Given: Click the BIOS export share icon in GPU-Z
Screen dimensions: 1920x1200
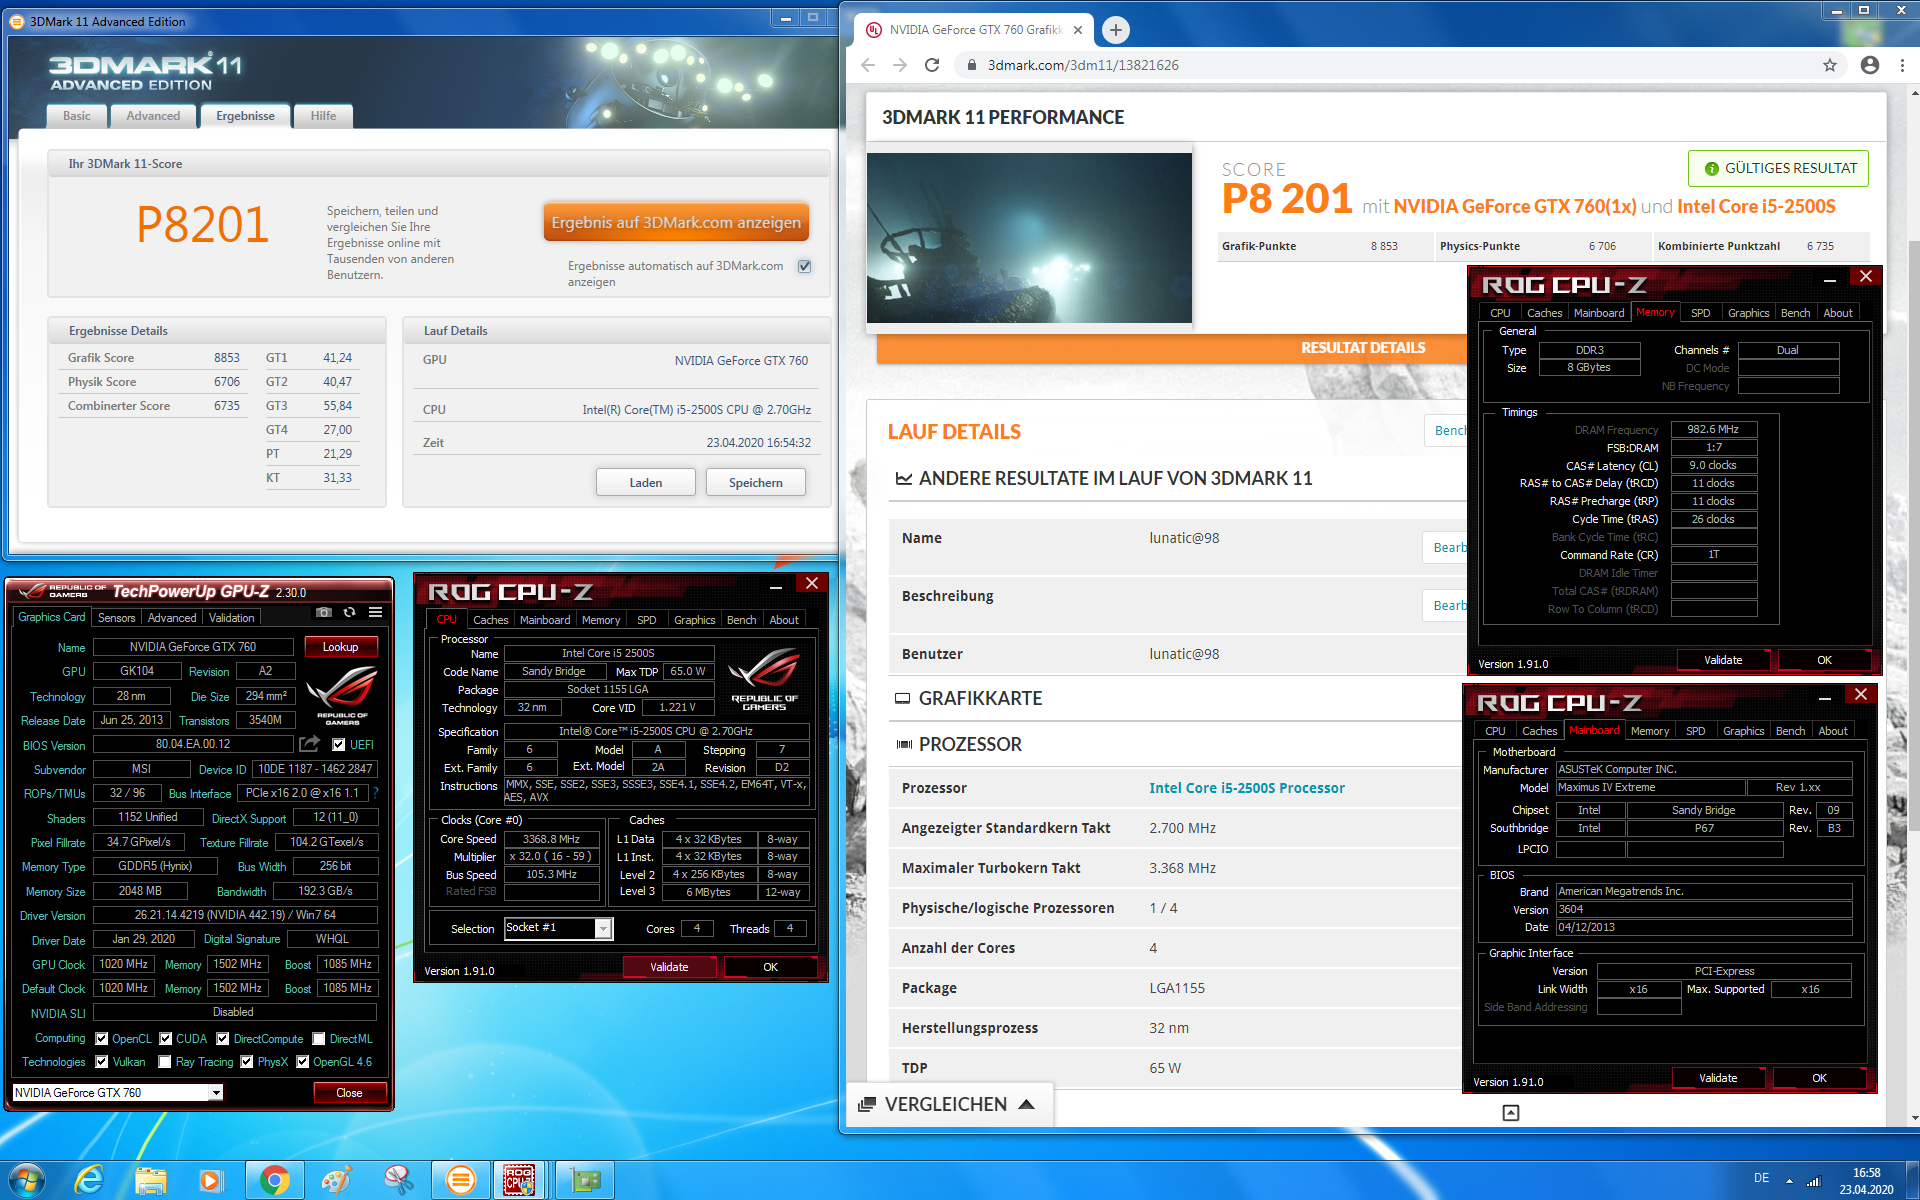Looking at the screenshot, I should pyautogui.click(x=309, y=744).
